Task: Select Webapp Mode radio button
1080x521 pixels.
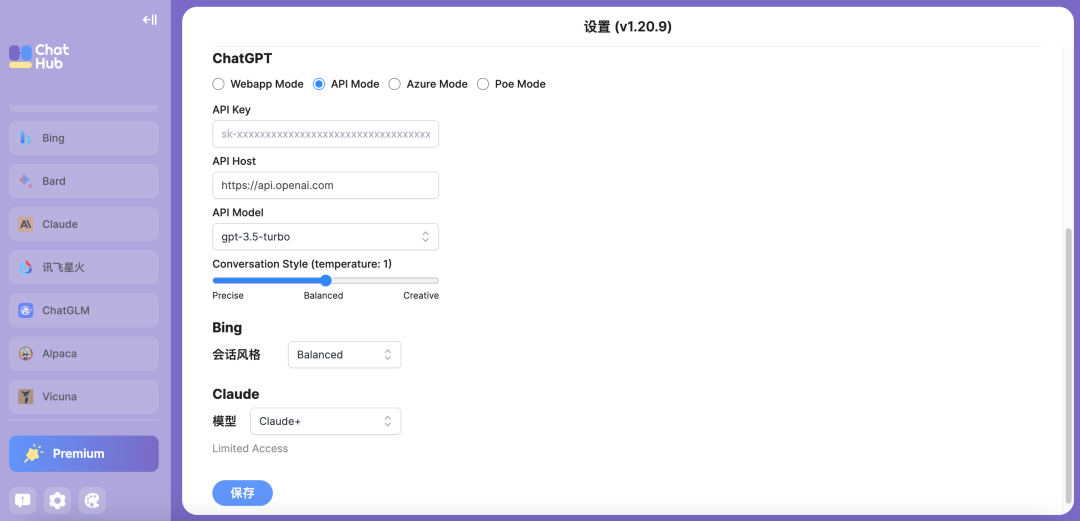Action: click(219, 84)
